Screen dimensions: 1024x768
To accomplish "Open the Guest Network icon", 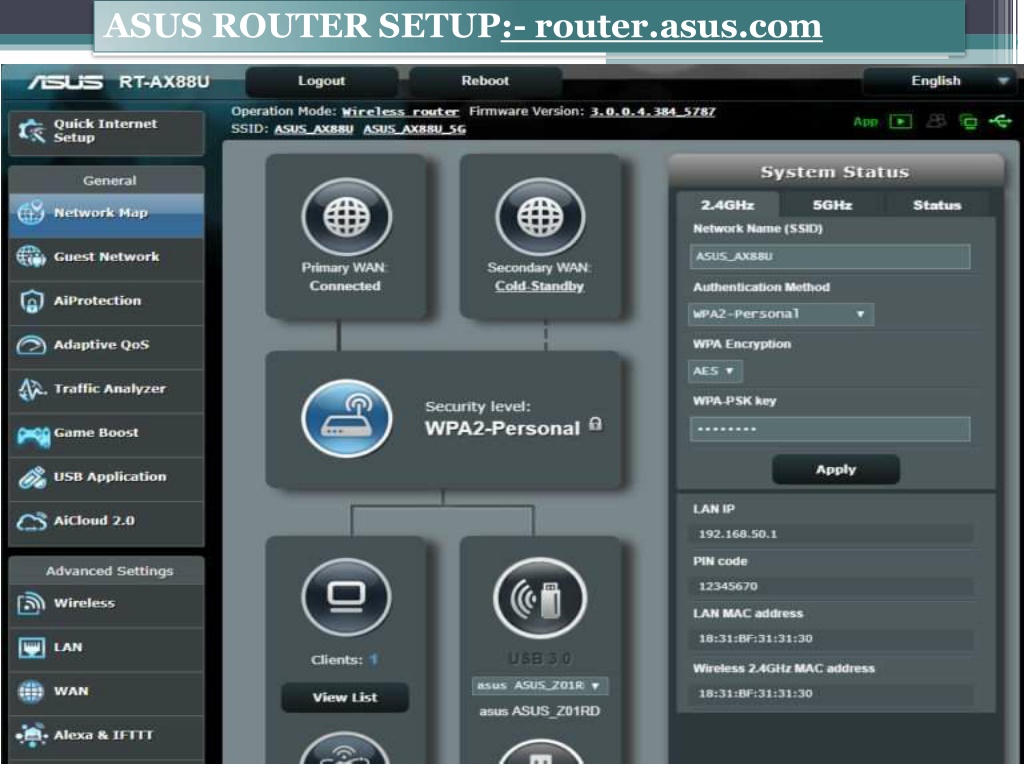I will (x=31, y=257).
